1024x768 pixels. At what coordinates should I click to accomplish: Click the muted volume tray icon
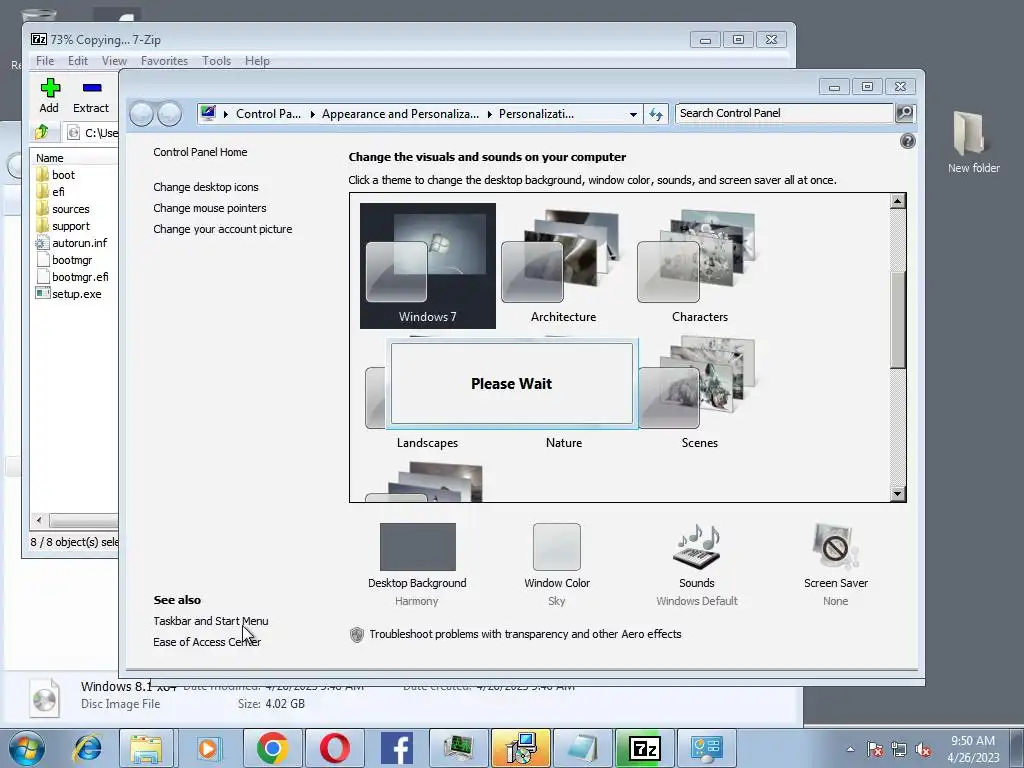click(923, 749)
